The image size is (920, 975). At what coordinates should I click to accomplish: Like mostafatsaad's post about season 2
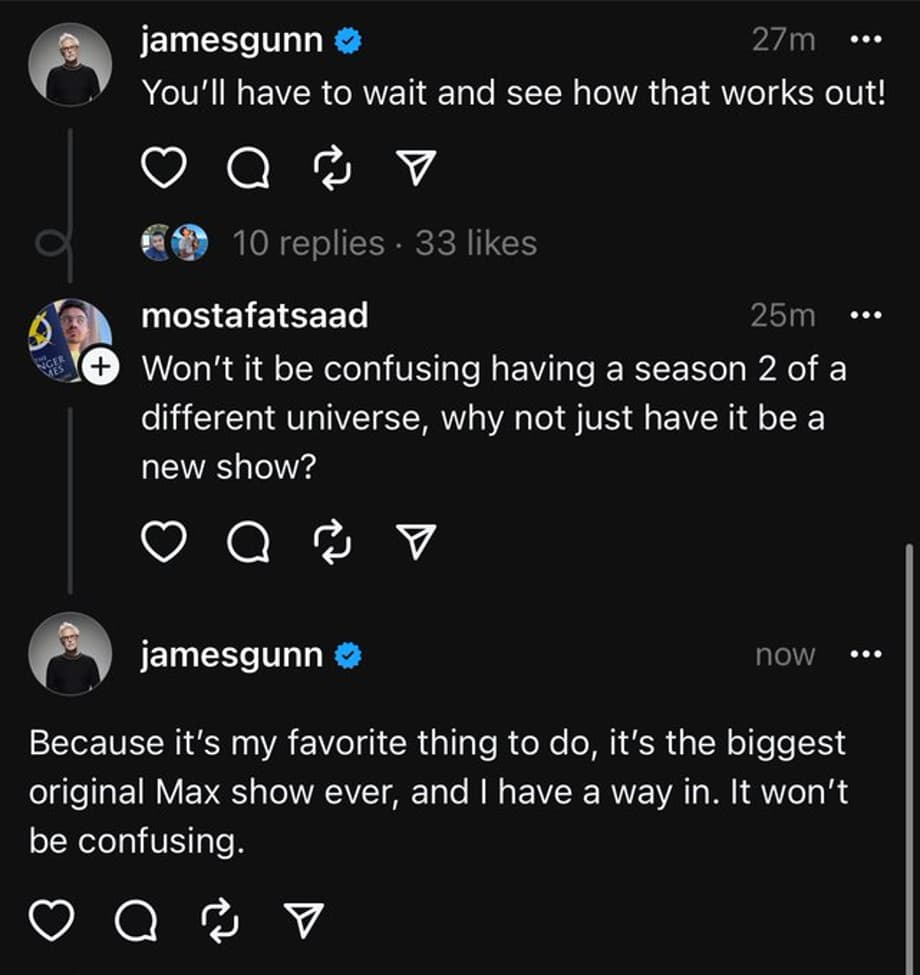(x=162, y=541)
